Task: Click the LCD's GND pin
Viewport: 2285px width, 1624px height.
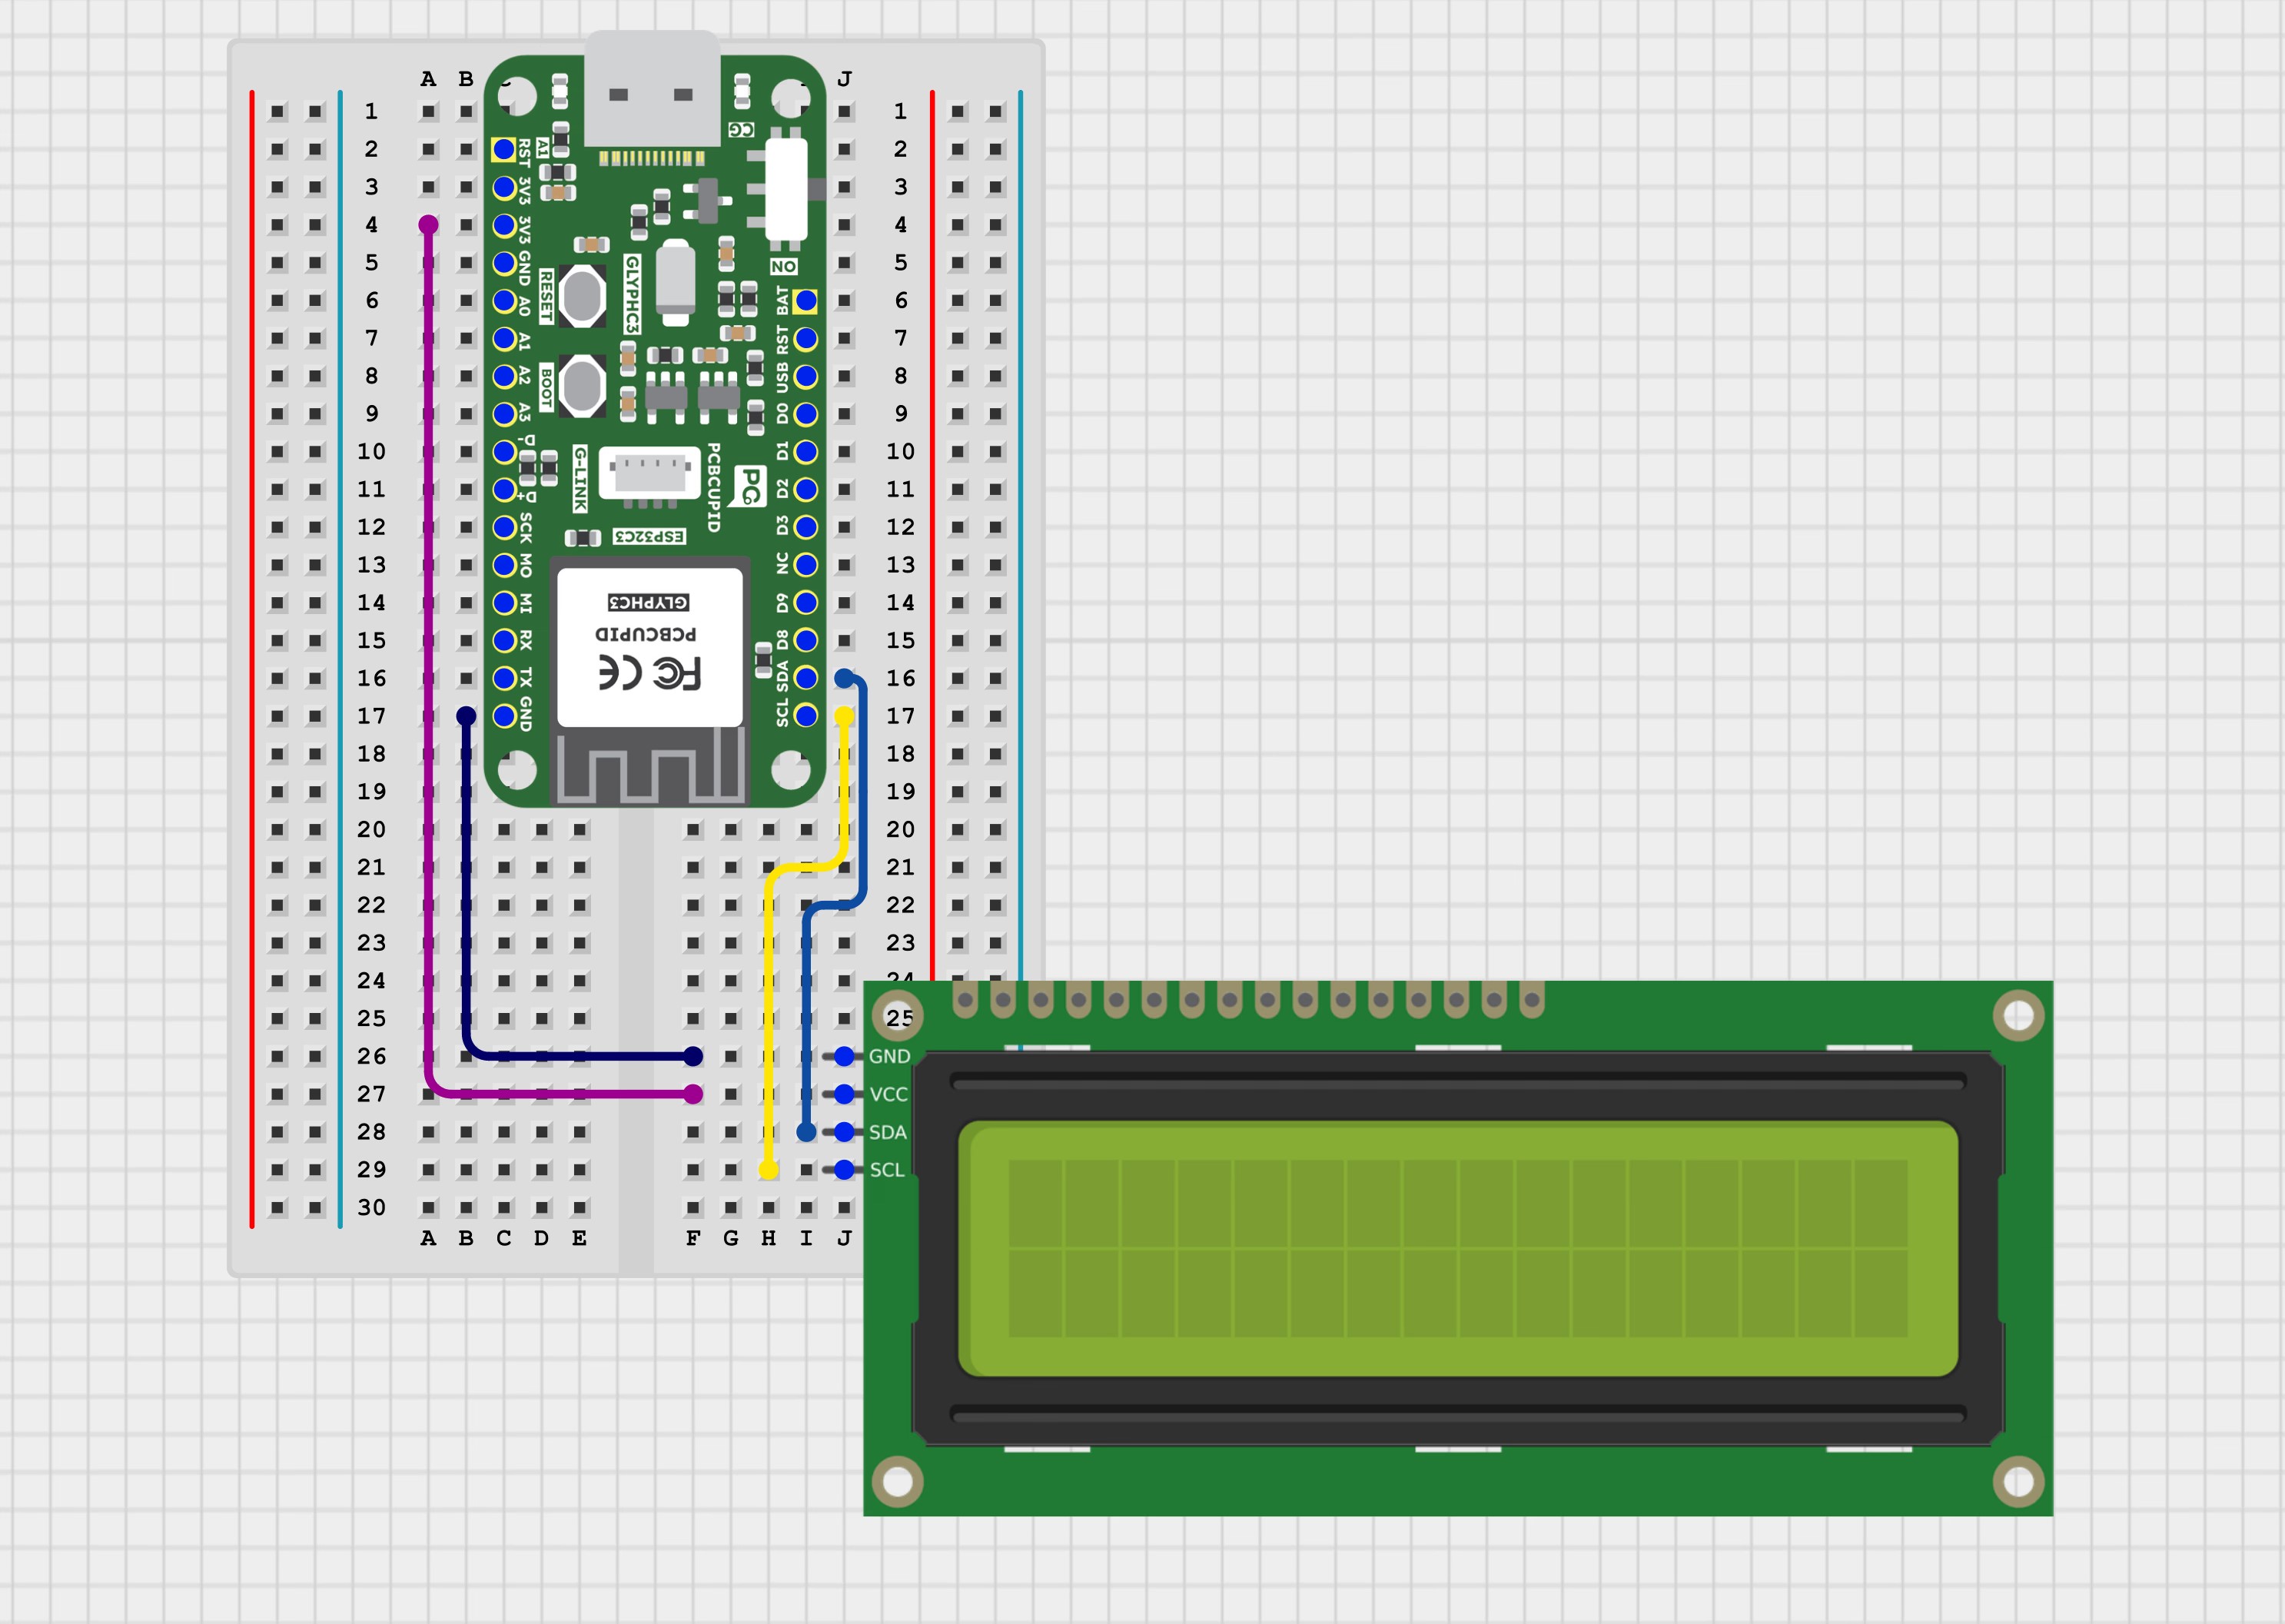Action: click(845, 1056)
